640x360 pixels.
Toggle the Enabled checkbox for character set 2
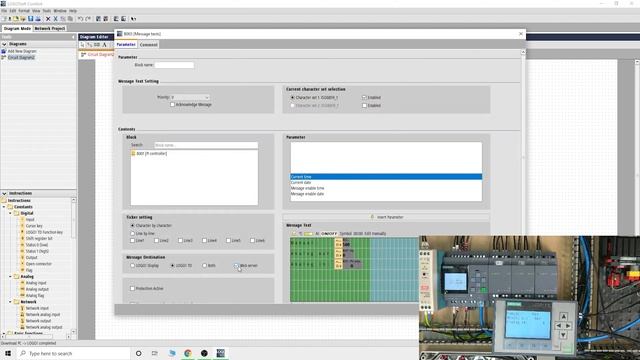tap(364, 105)
